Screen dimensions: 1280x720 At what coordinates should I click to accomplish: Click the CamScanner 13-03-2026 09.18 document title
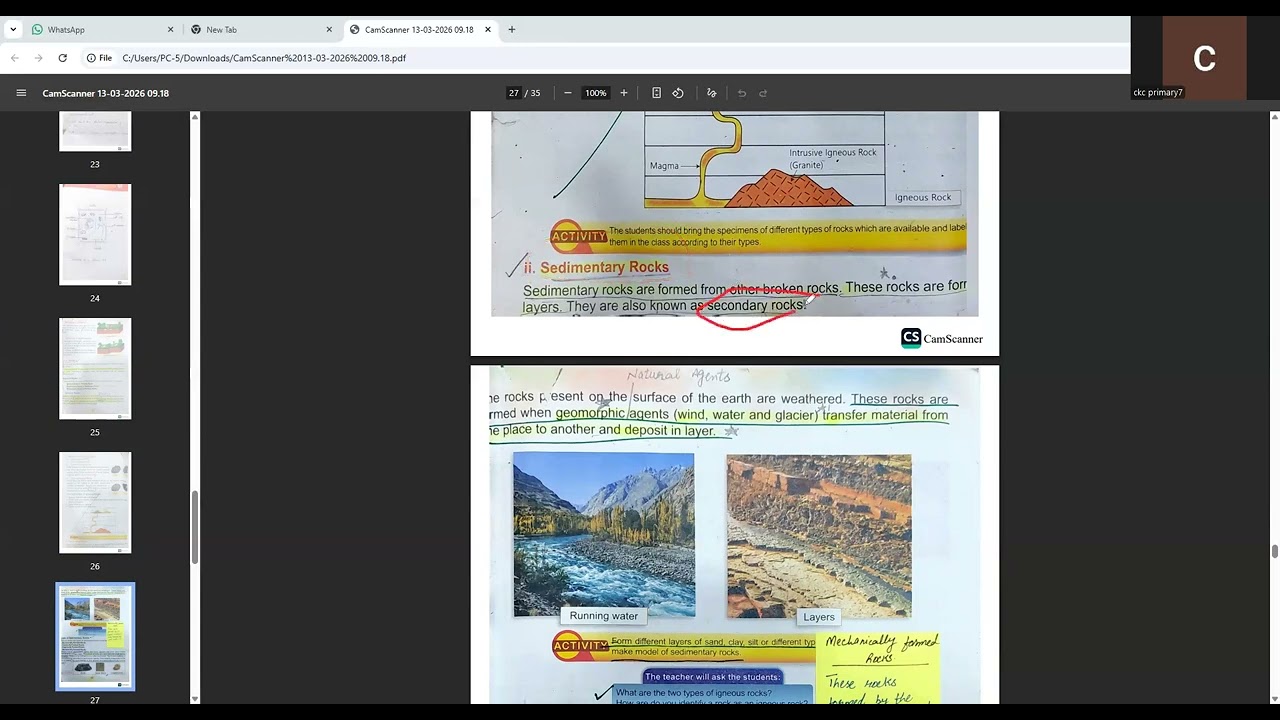(105, 93)
